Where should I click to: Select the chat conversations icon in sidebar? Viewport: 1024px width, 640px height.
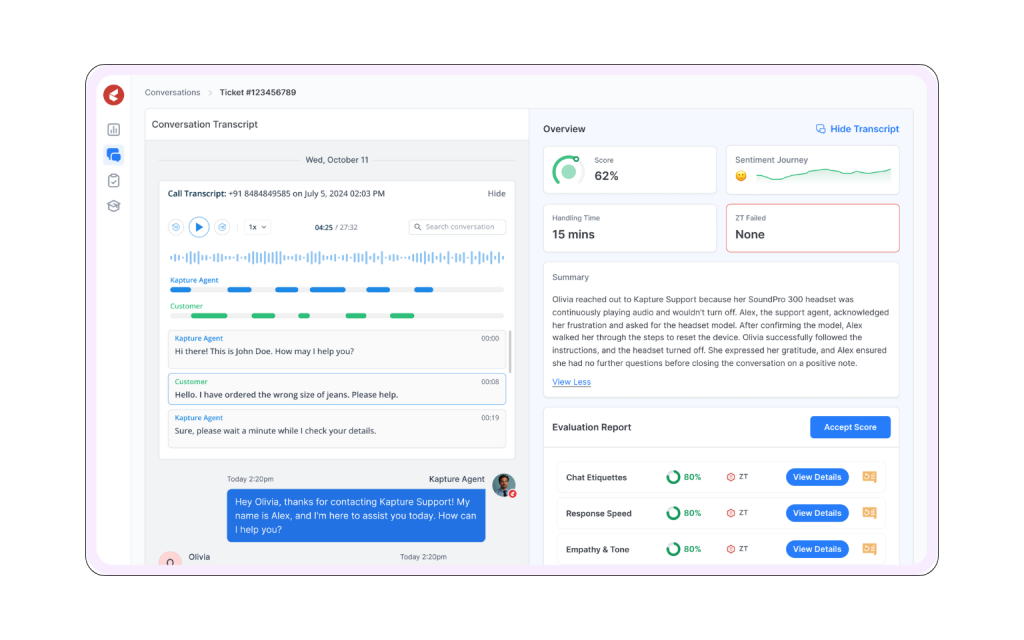pyautogui.click(x=113, y=154)
